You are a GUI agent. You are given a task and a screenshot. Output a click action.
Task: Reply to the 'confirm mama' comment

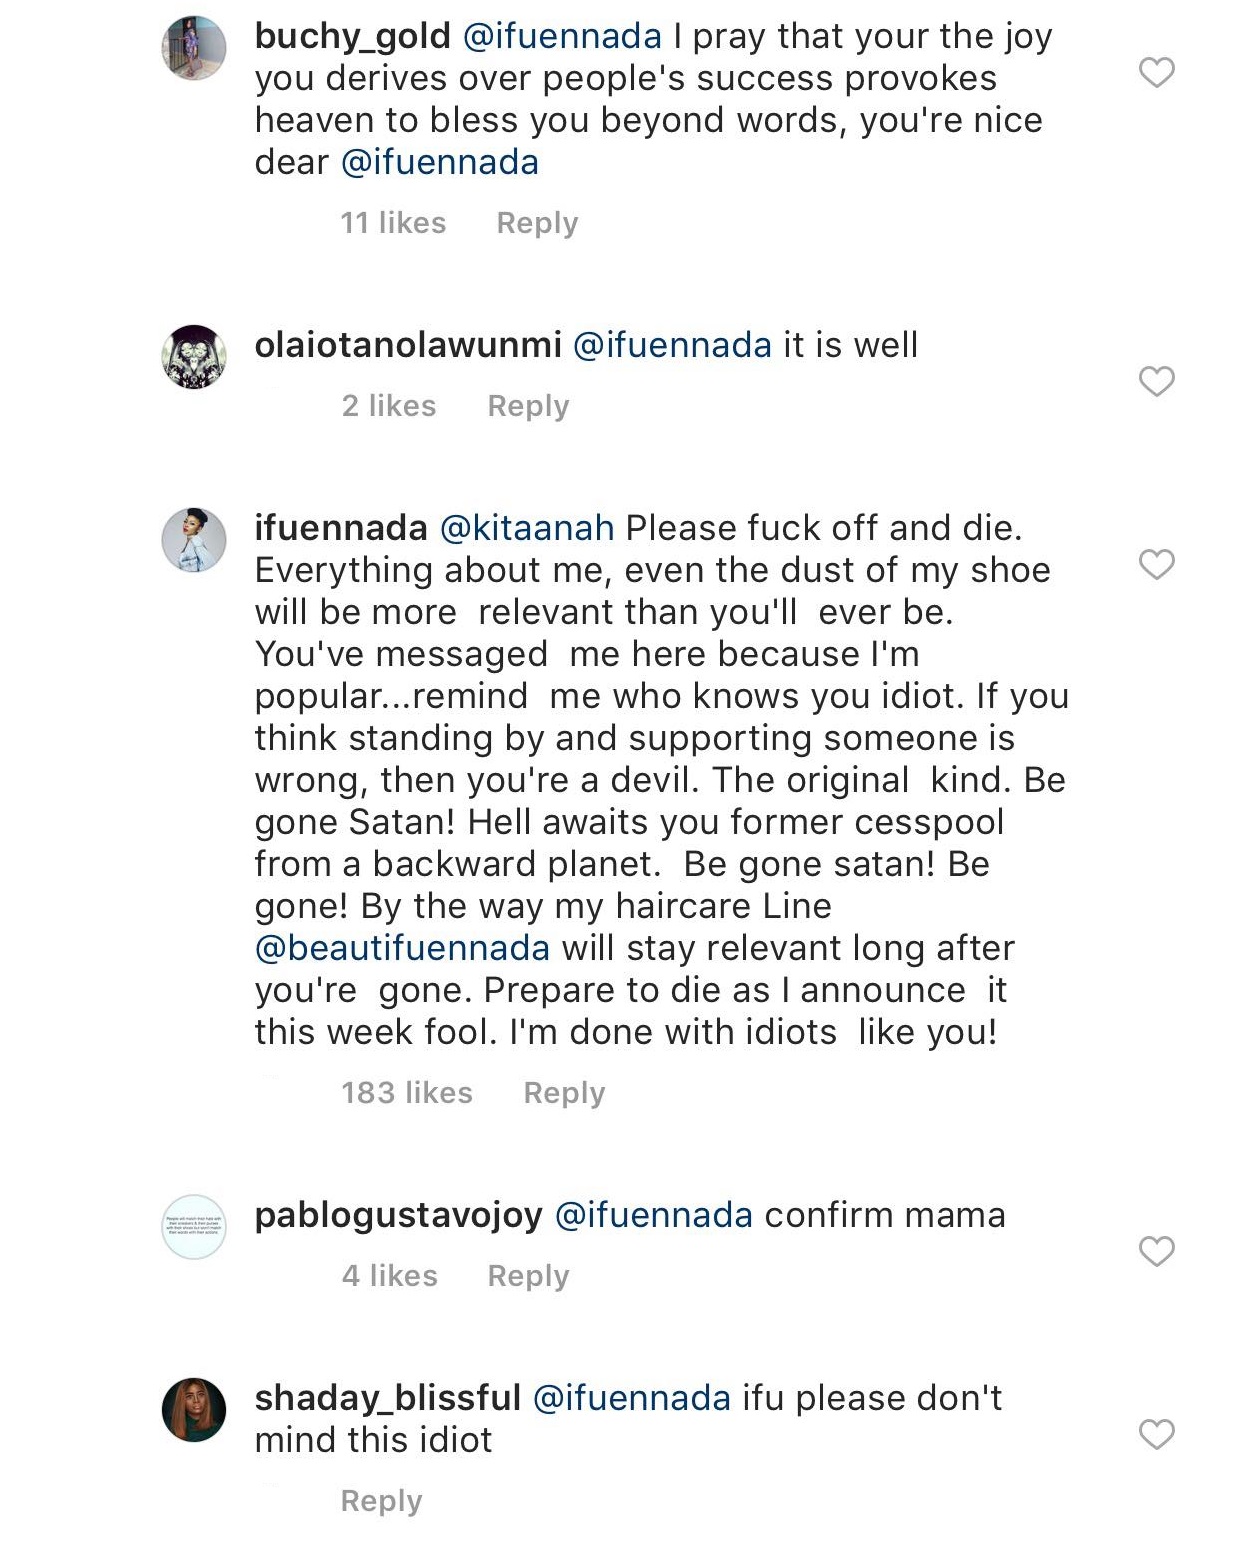point(528,1276)
